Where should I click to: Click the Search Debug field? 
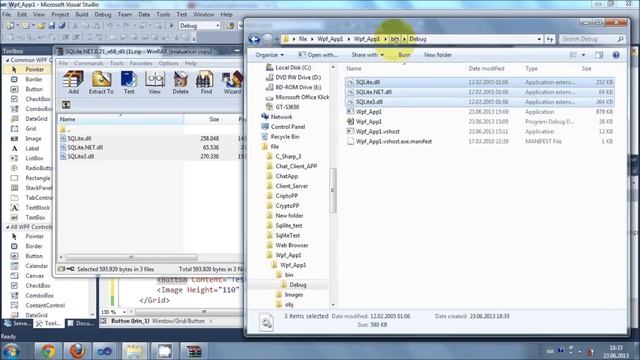coord(591,39)
